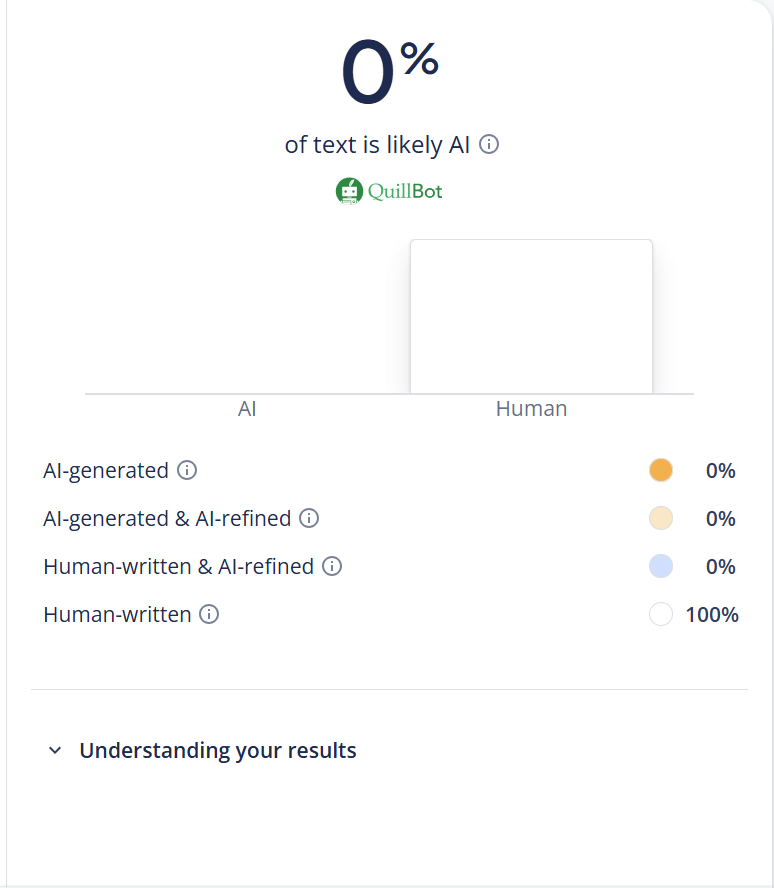Click the orange AI-generated color dot
The height and width of the screenshot is (888, 774).
click(x=661, y=470)
